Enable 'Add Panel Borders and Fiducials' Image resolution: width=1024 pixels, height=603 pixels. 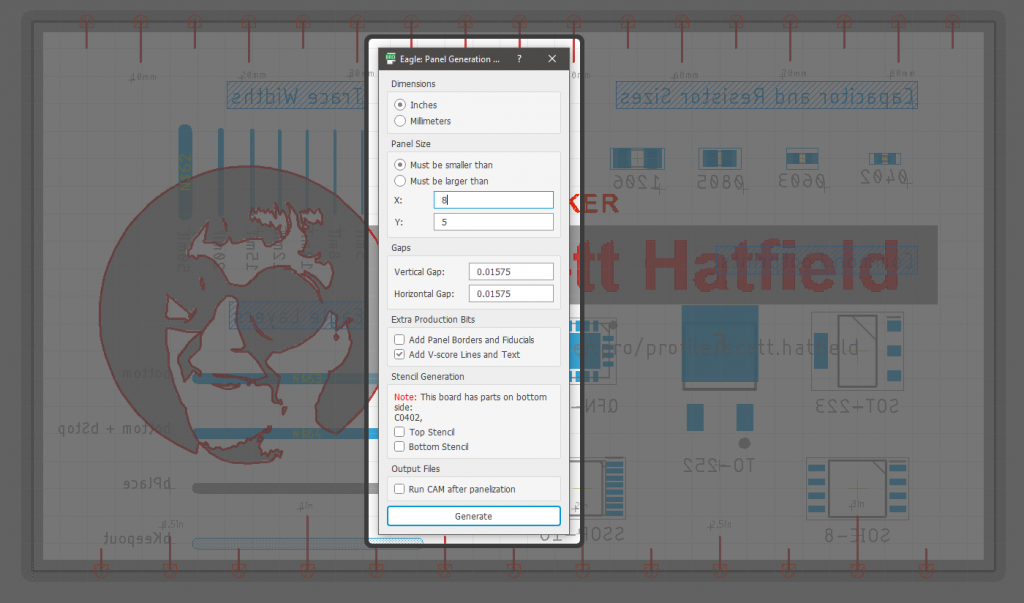pos(398,339)
